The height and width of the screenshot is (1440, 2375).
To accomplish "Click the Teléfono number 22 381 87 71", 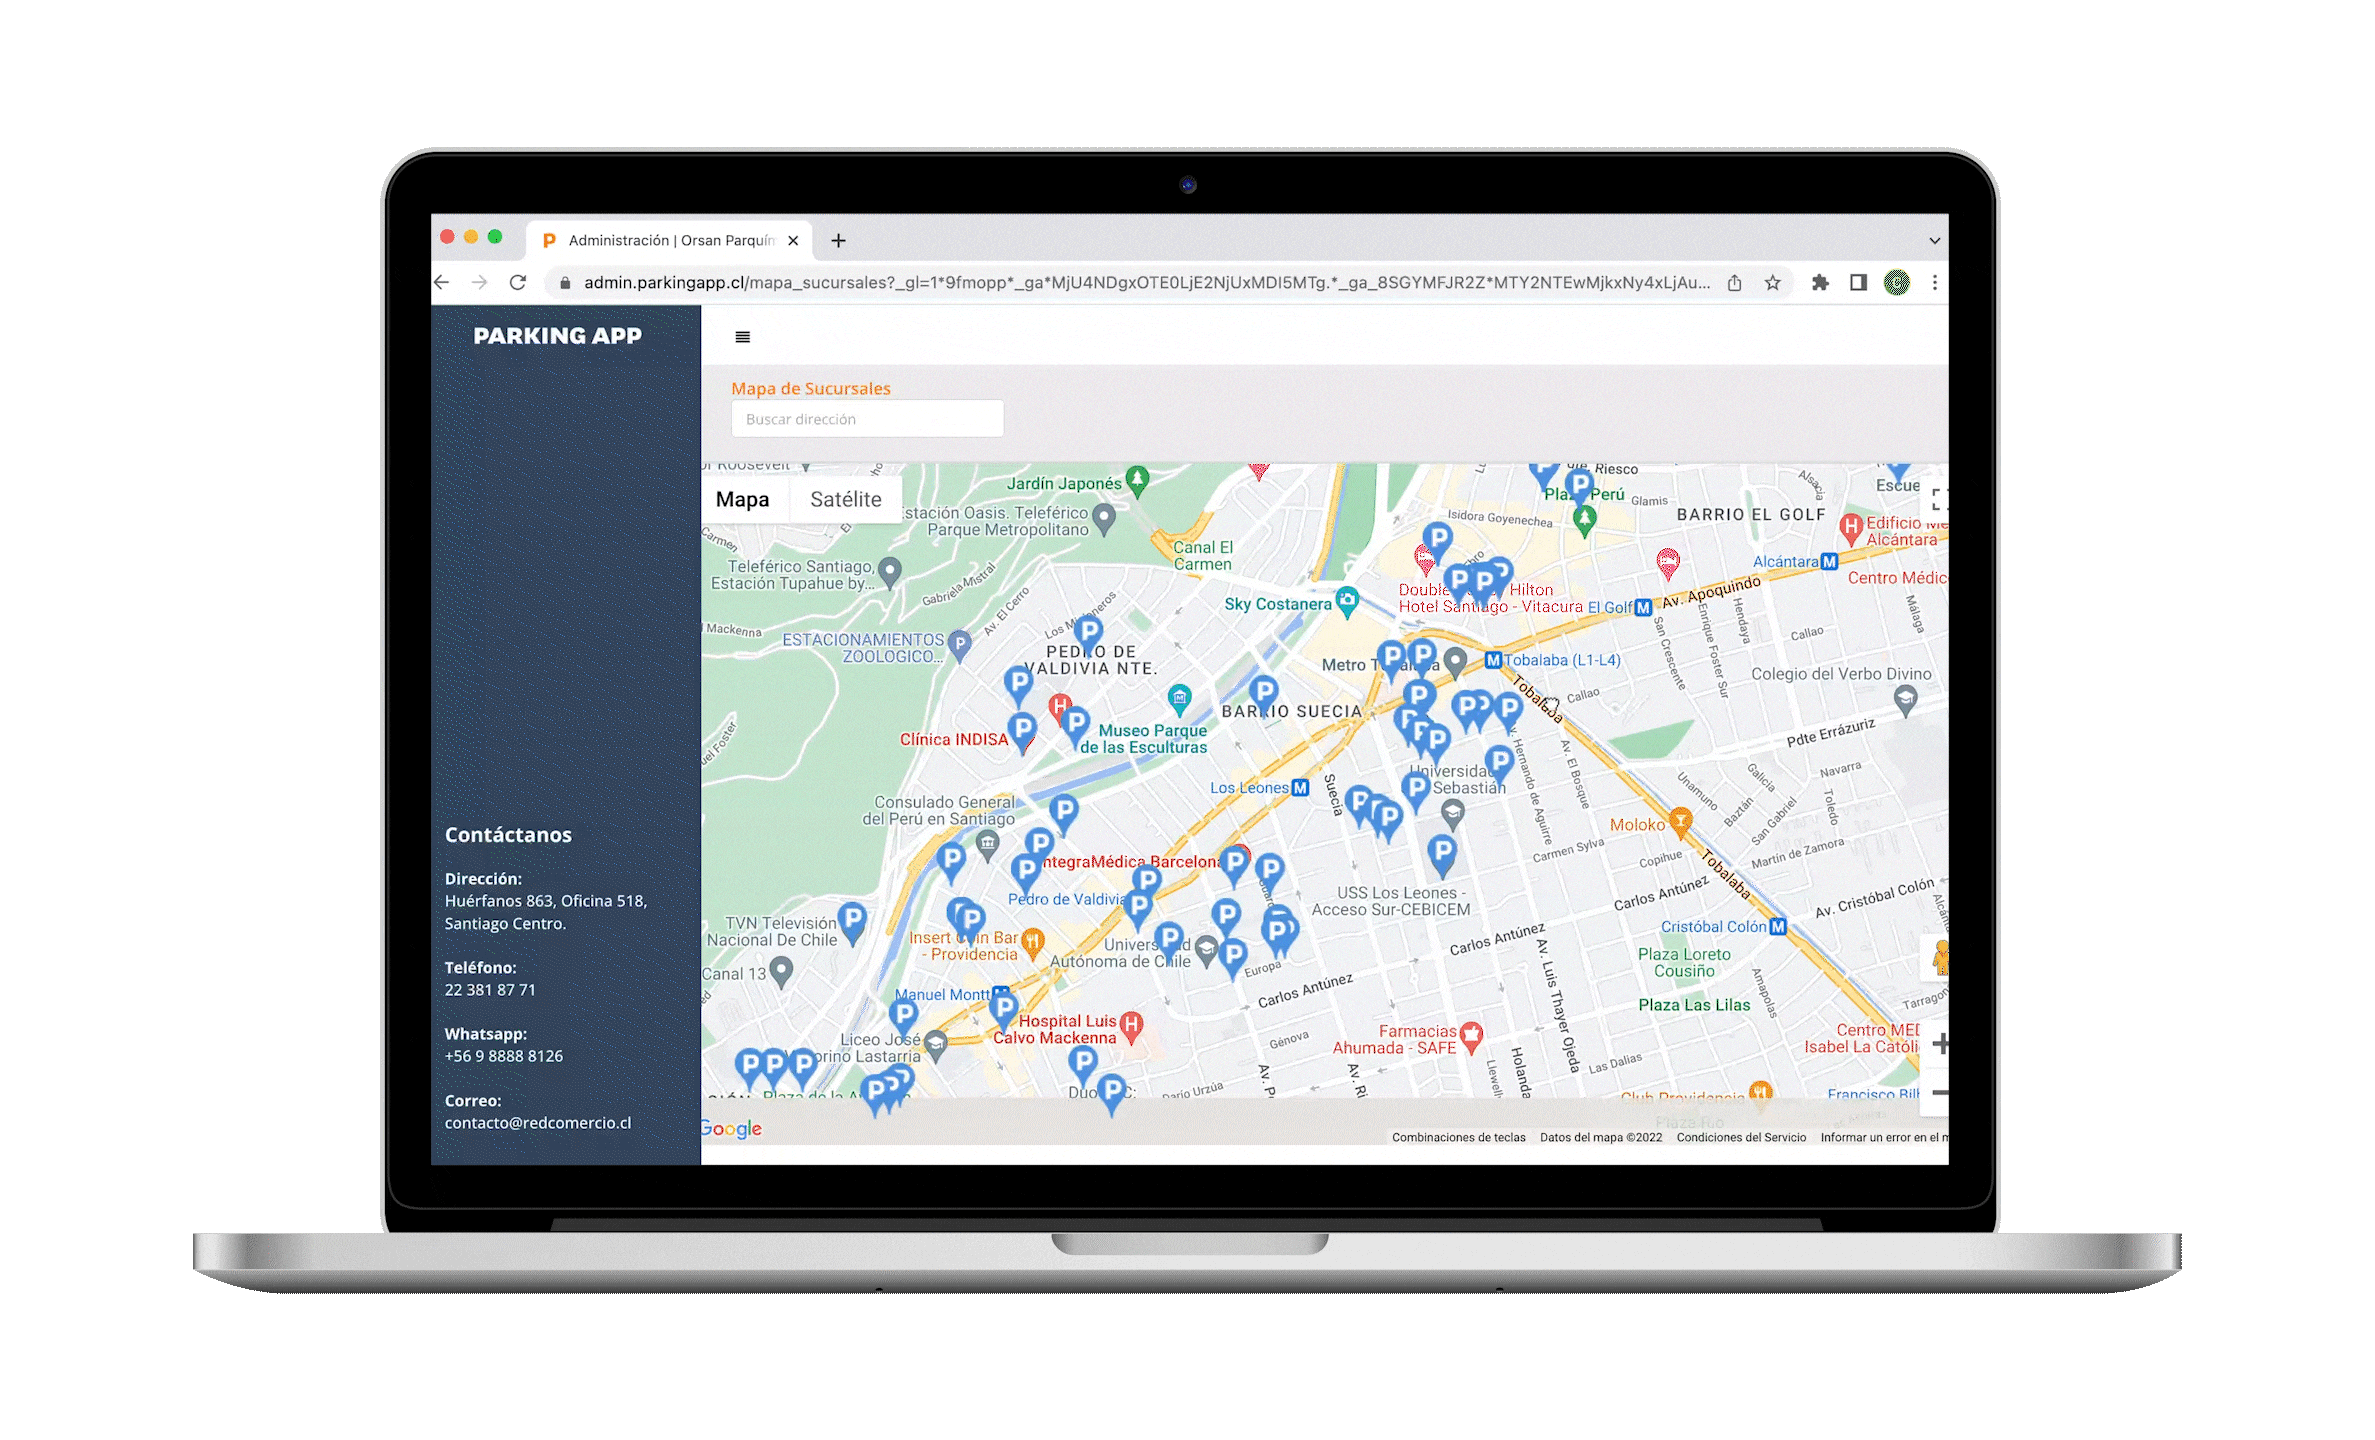I will coord(490,990).
